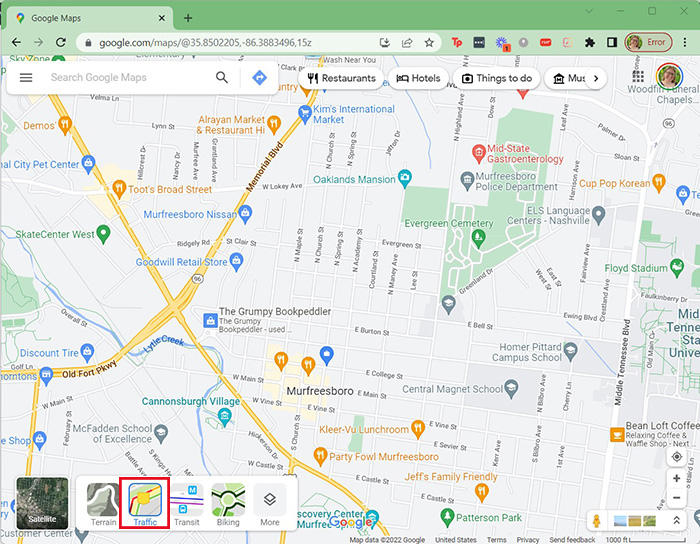The width and height of the screenshot is (700, 544).
Task: Zoom out with the minus button
Action: coord(677,498)
